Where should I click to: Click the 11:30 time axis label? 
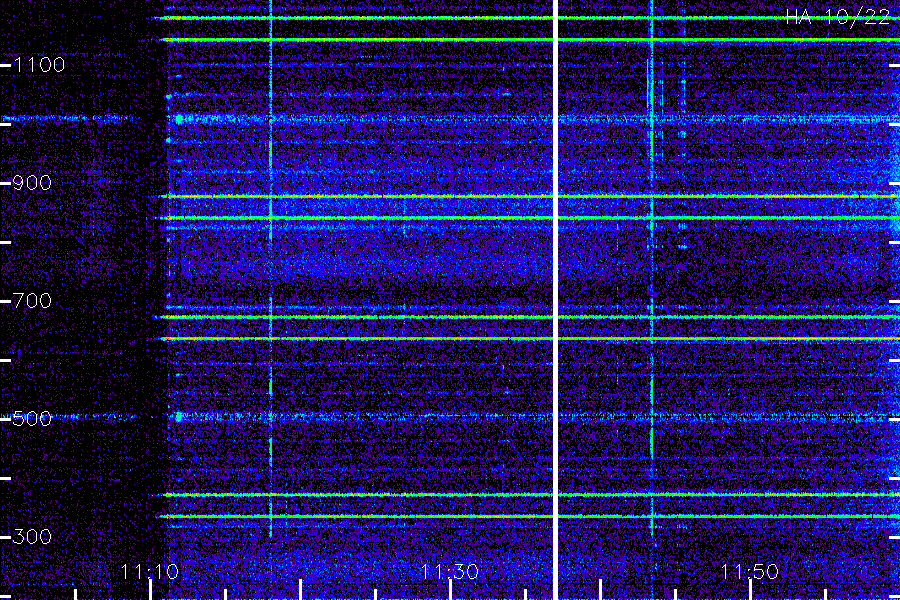(449, 572)
